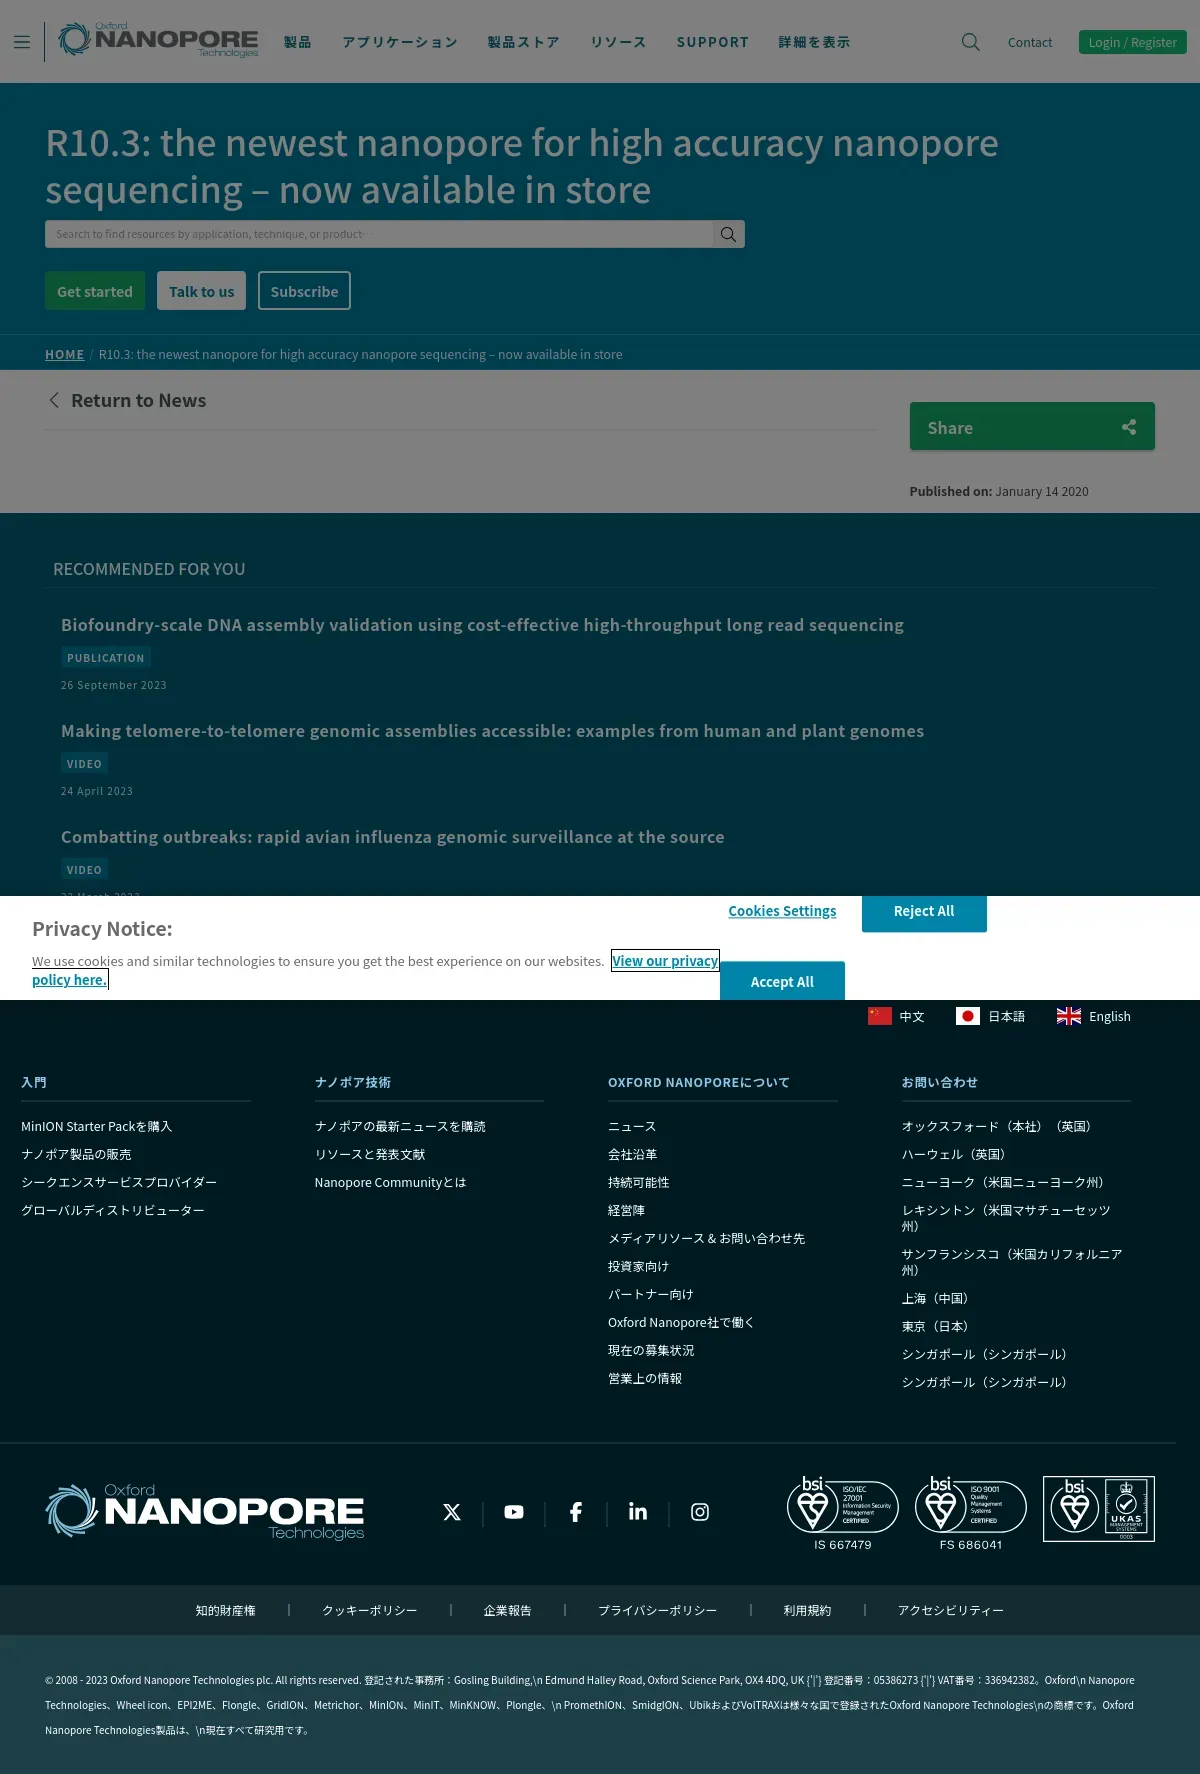The height and width of the screenshot is (1774, 1200).
Task: Open the LinkedIn social icon
Action: [x=638, y=1512]
